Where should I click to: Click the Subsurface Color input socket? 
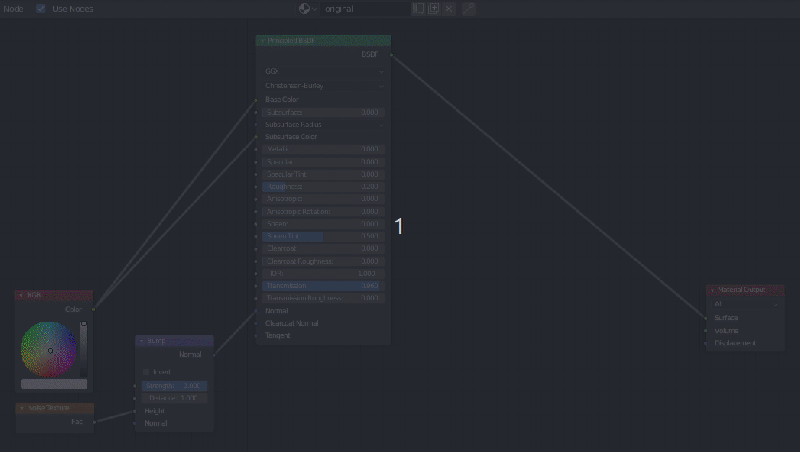click(x=256, y=137)
